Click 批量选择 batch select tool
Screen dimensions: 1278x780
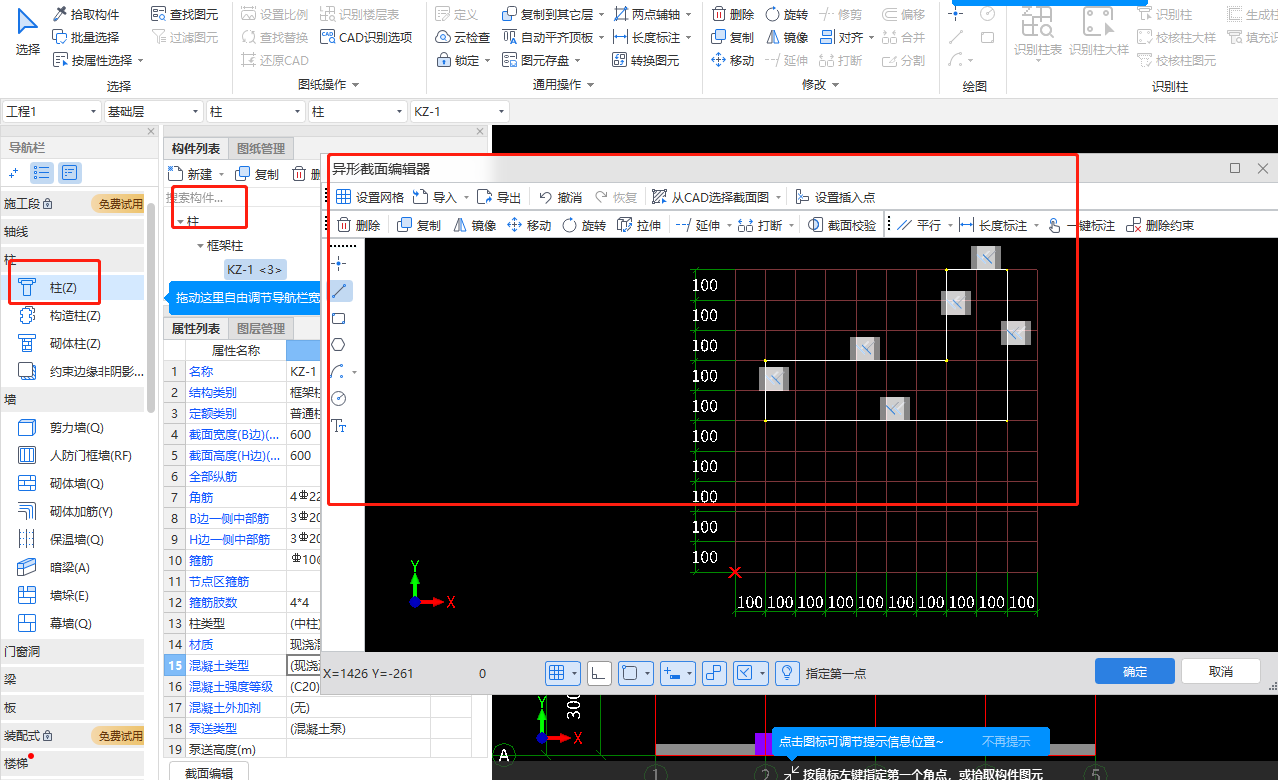click(x=86, y=37)
